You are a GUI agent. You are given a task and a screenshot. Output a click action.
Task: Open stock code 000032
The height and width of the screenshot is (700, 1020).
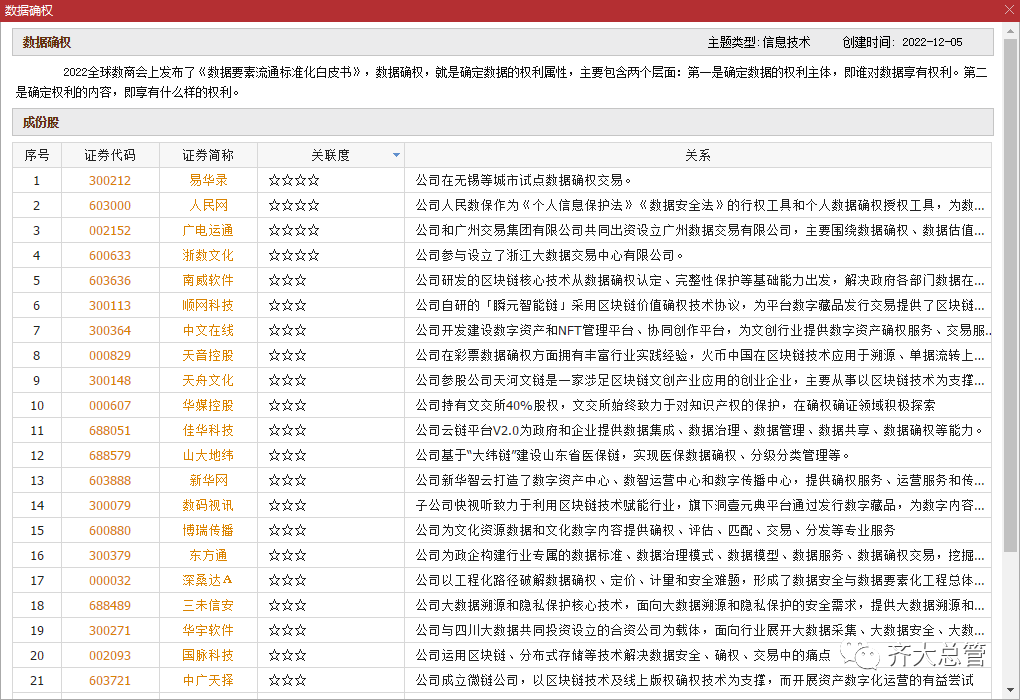[x=110, y=580]
